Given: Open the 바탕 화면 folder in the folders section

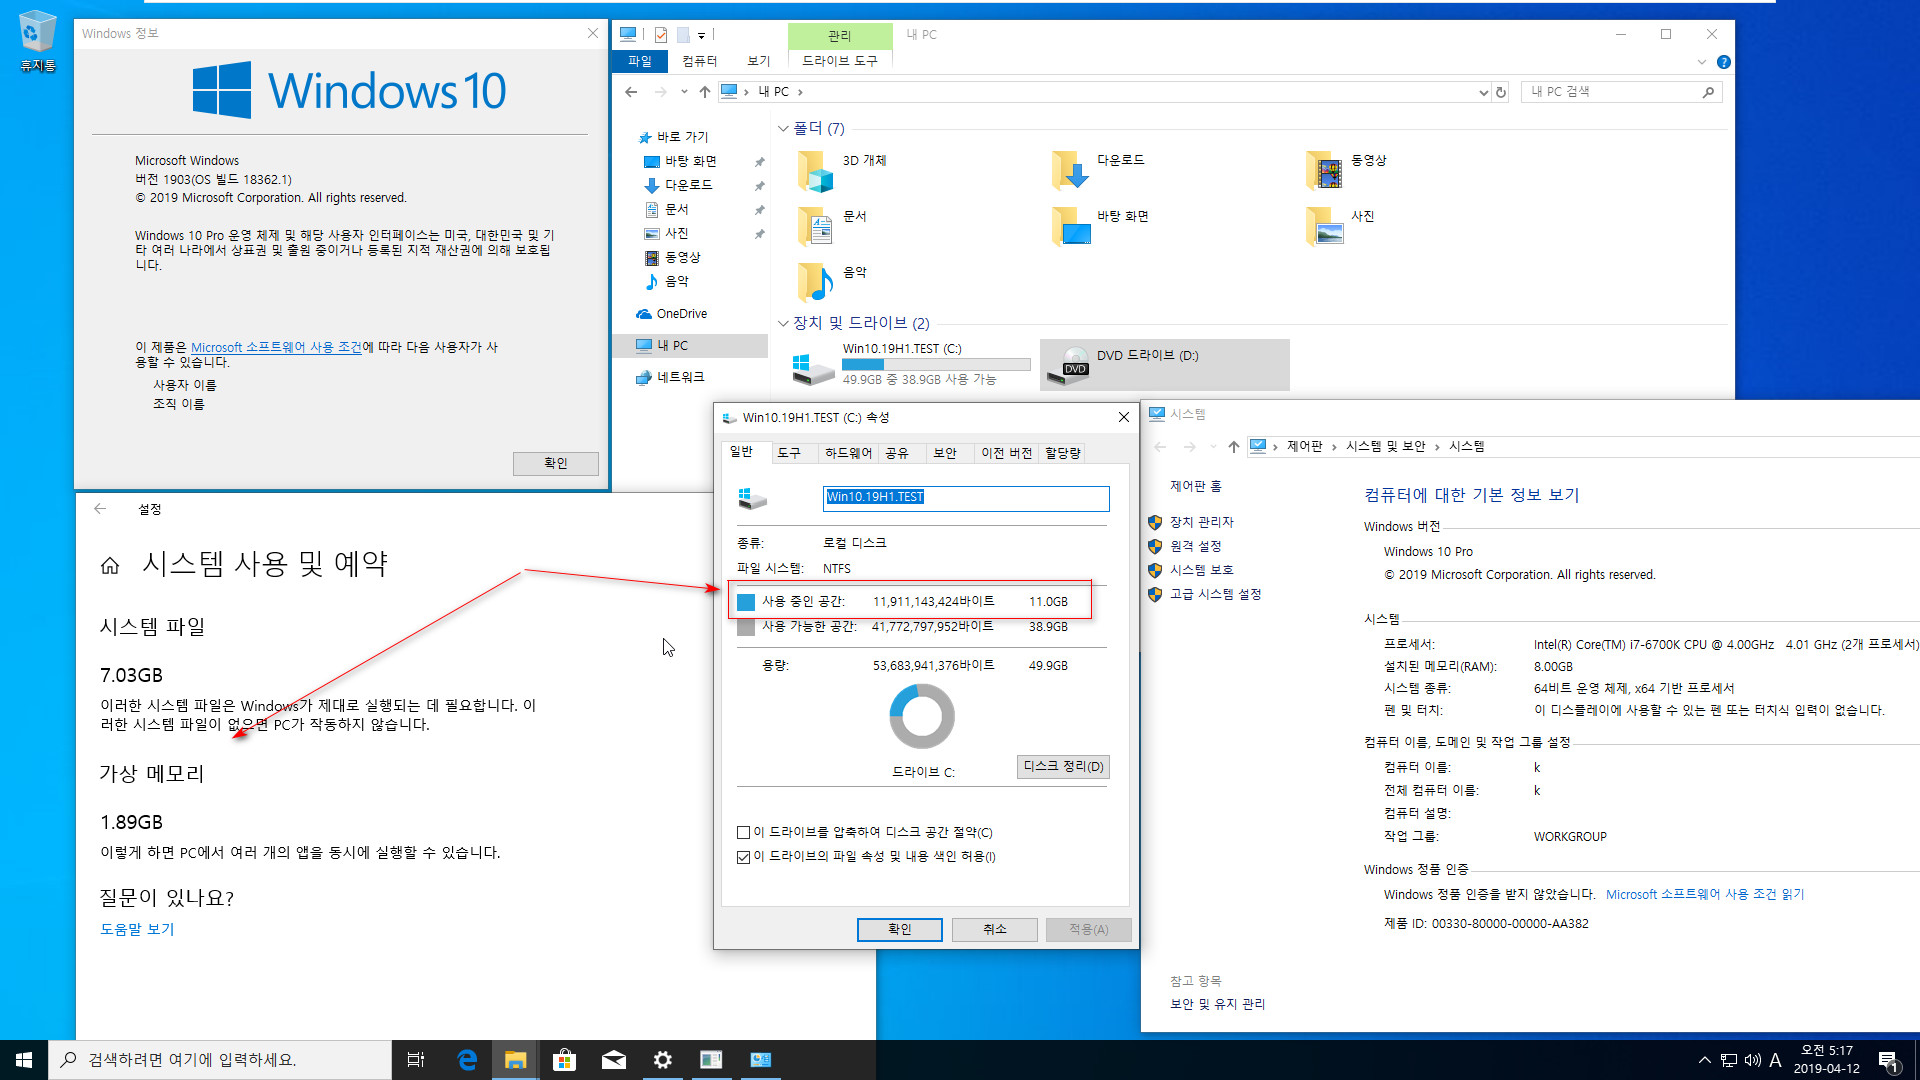Looking at the screenshot, I should [1070, 226].
